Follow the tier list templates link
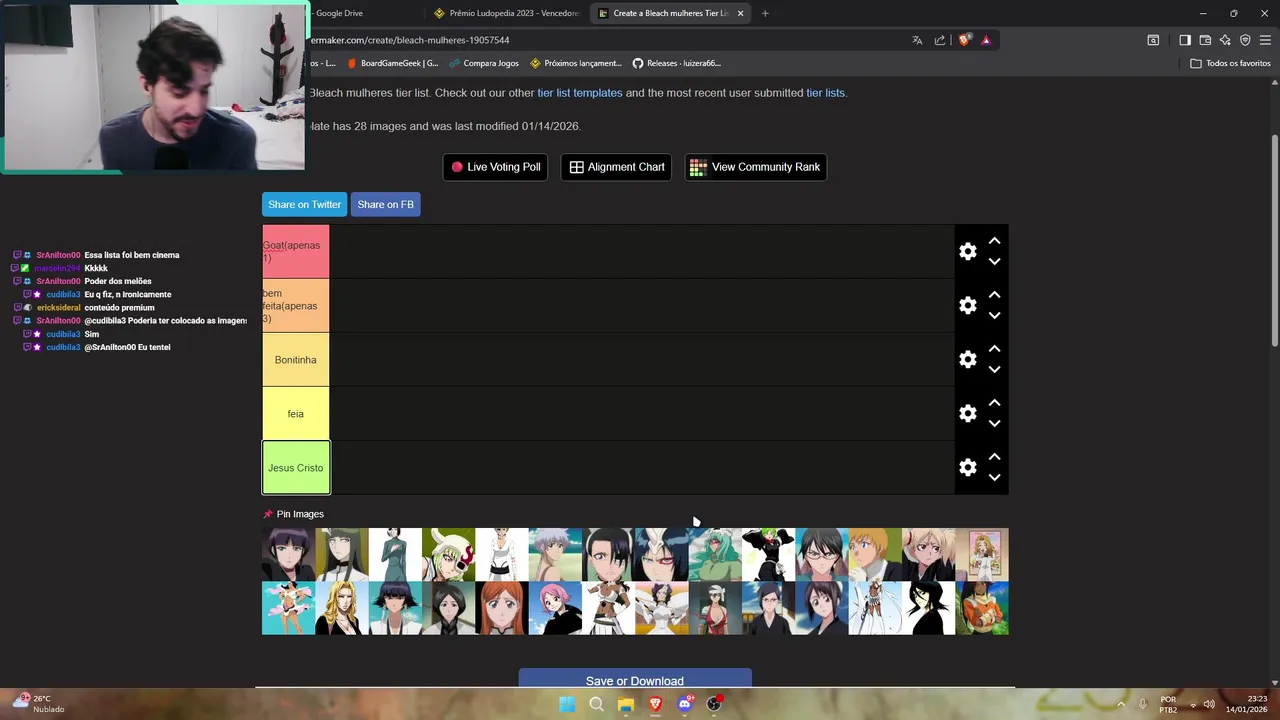This screenshot has height=720, width=1280. [x=580, y=93]
